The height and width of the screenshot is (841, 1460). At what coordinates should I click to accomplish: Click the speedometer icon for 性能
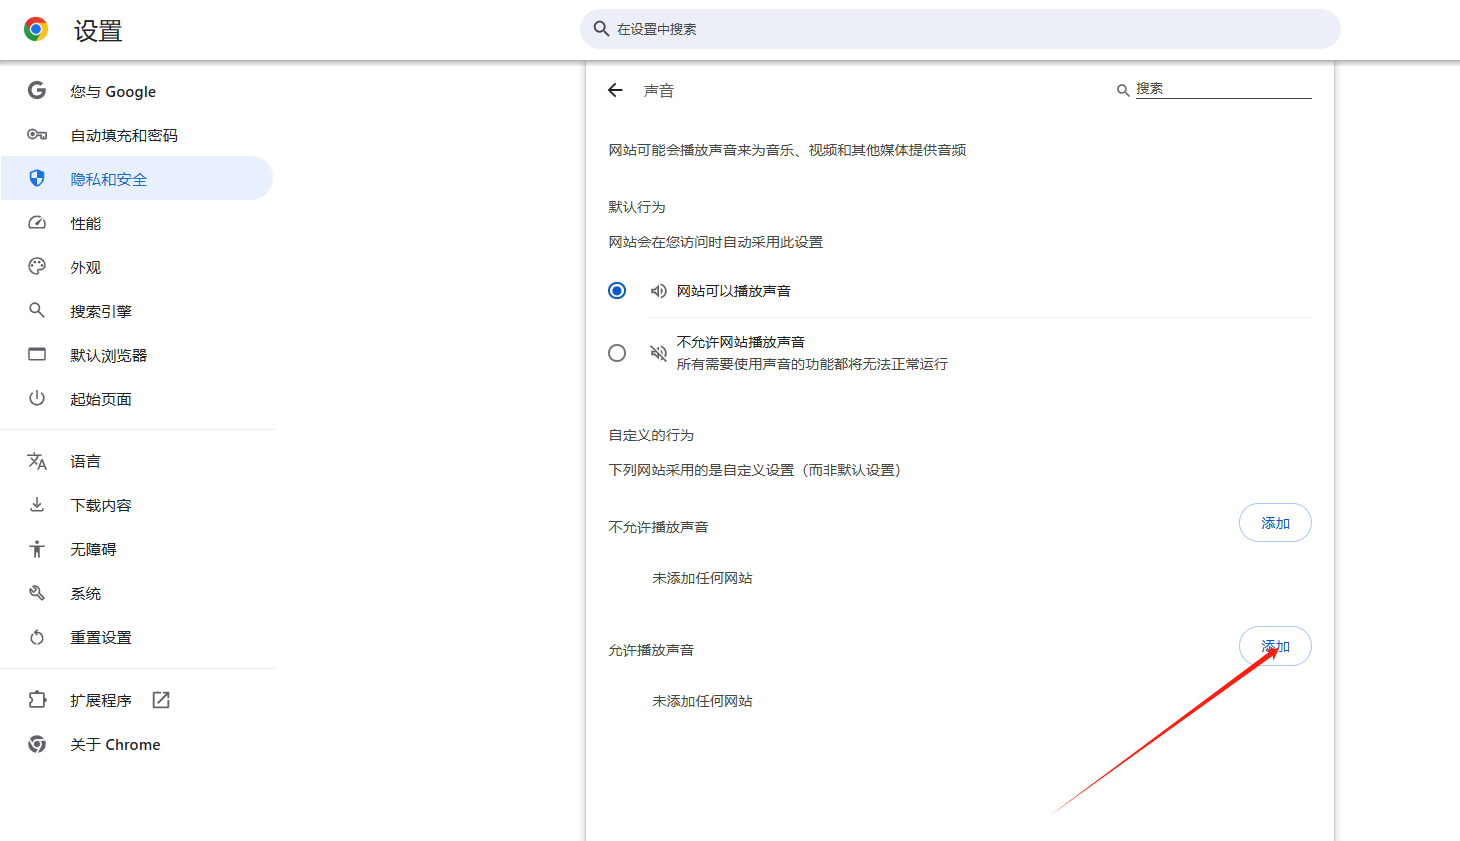point(37,223)
